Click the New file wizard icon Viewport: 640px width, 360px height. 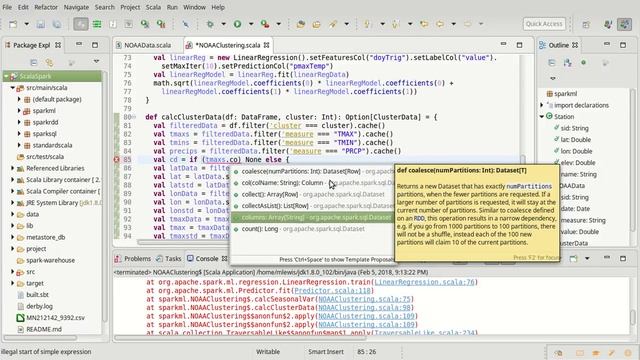(x=13, y=24)
